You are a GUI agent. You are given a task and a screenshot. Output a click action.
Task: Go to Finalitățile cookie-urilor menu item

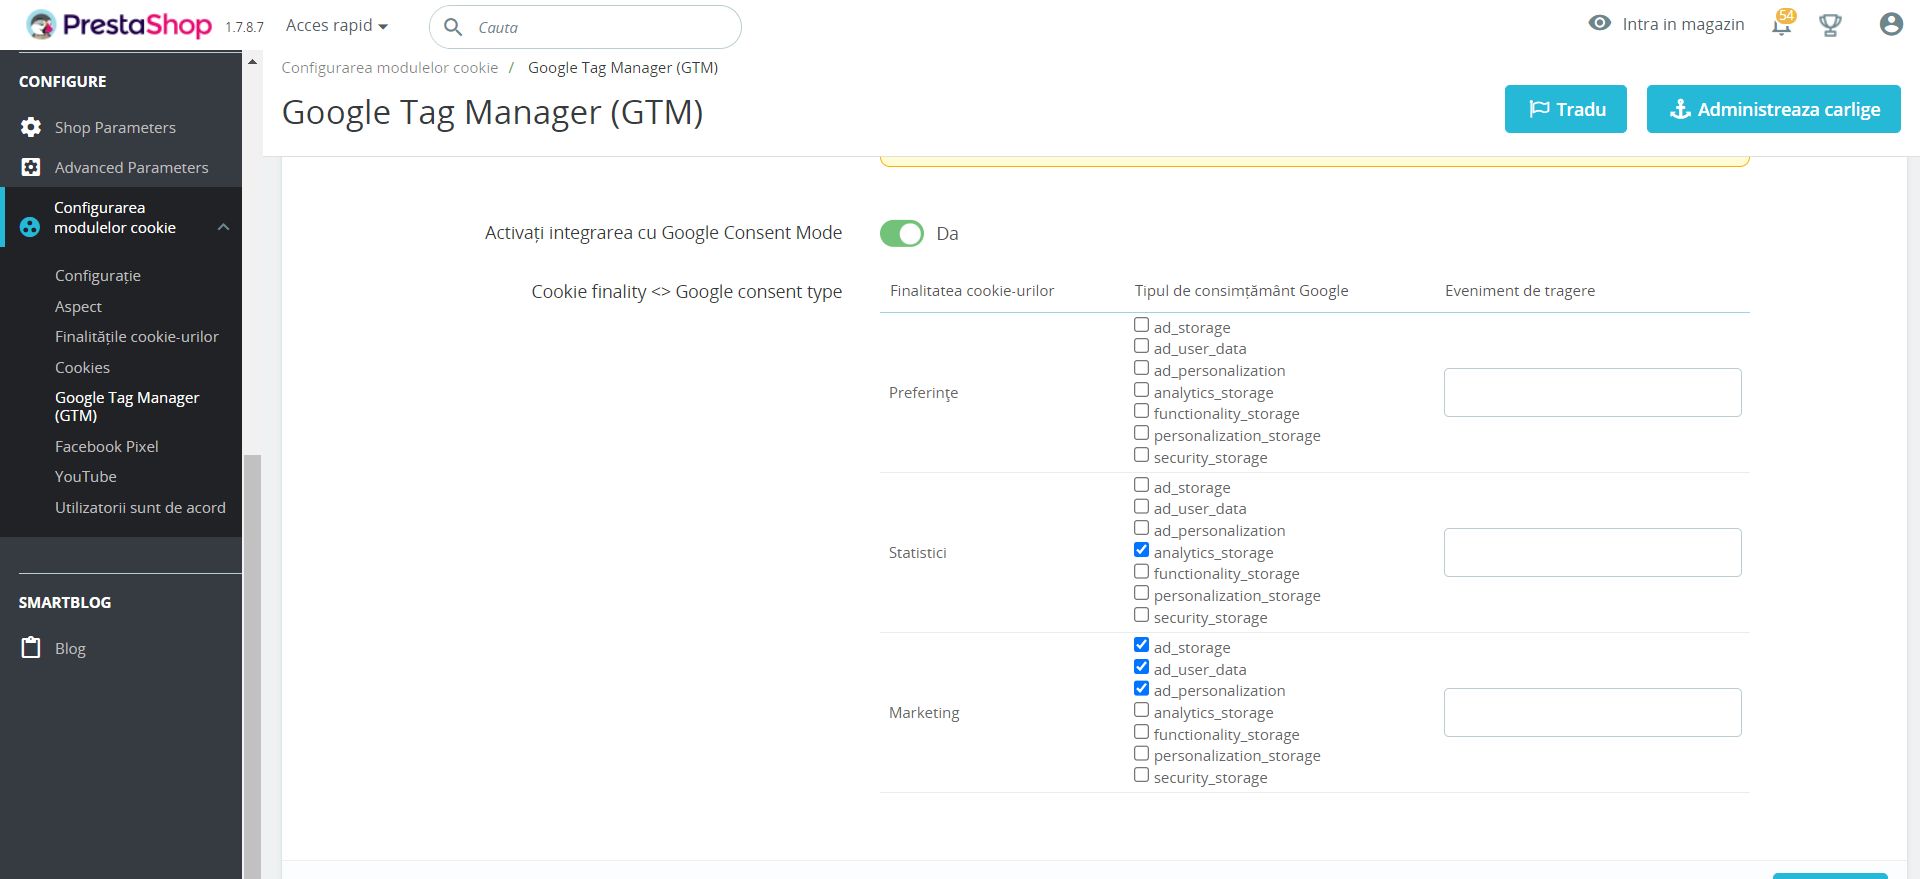click(136, 336)
